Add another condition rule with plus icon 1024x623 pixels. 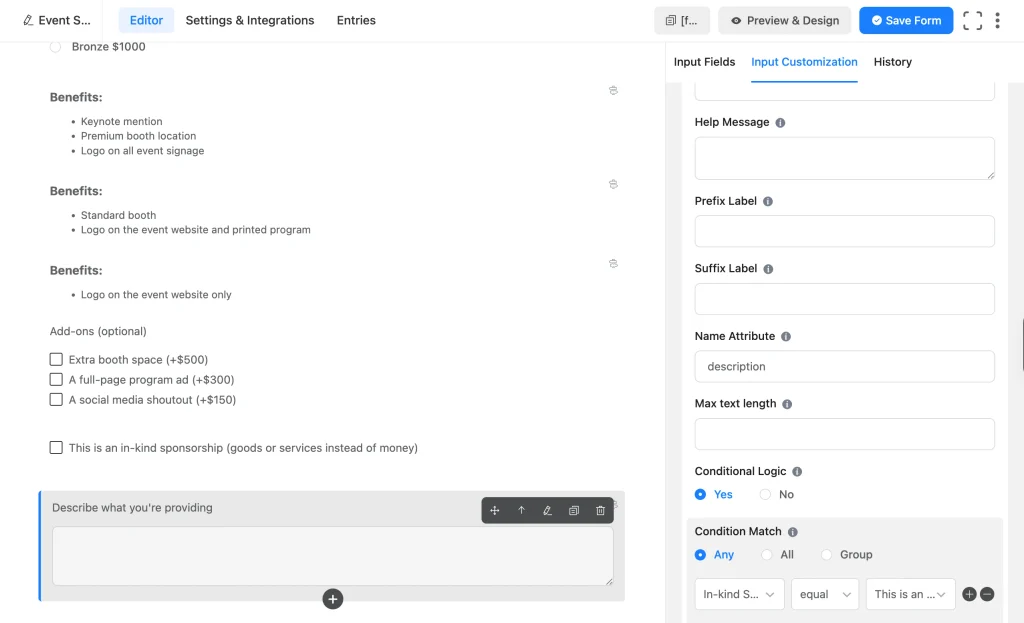pos(969,594)
